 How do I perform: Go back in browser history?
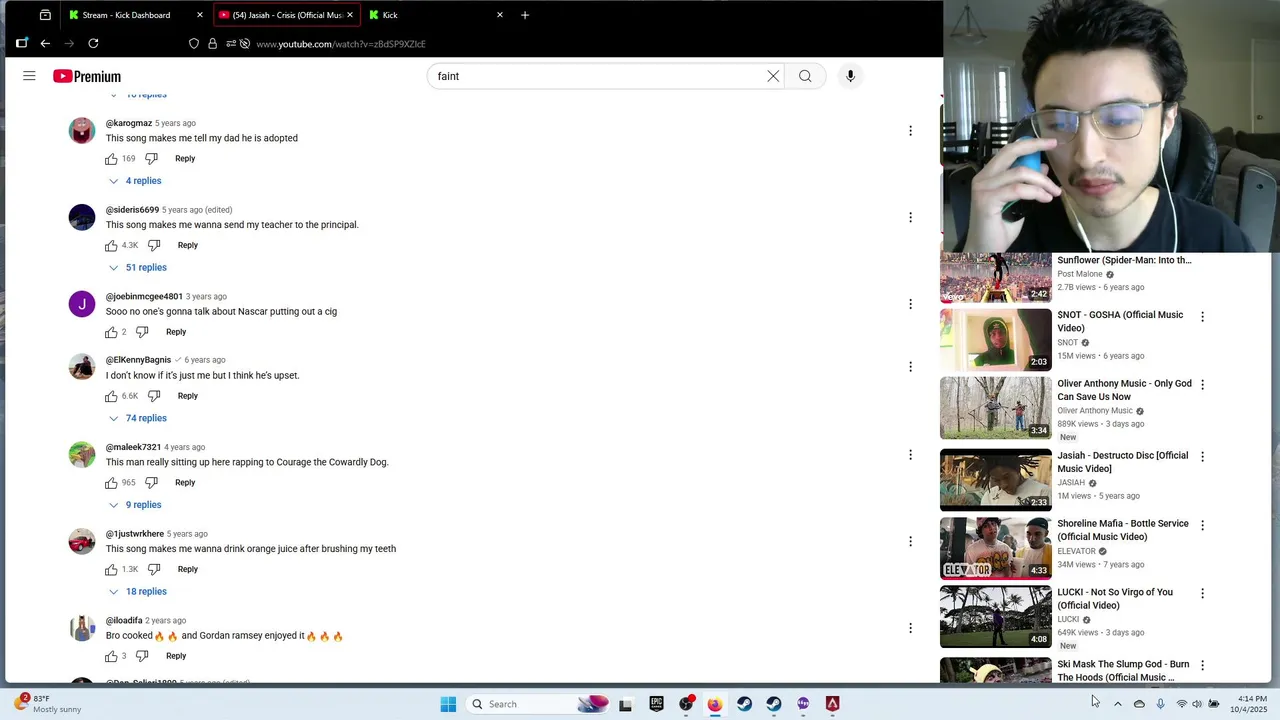click(x=45, y=43)
